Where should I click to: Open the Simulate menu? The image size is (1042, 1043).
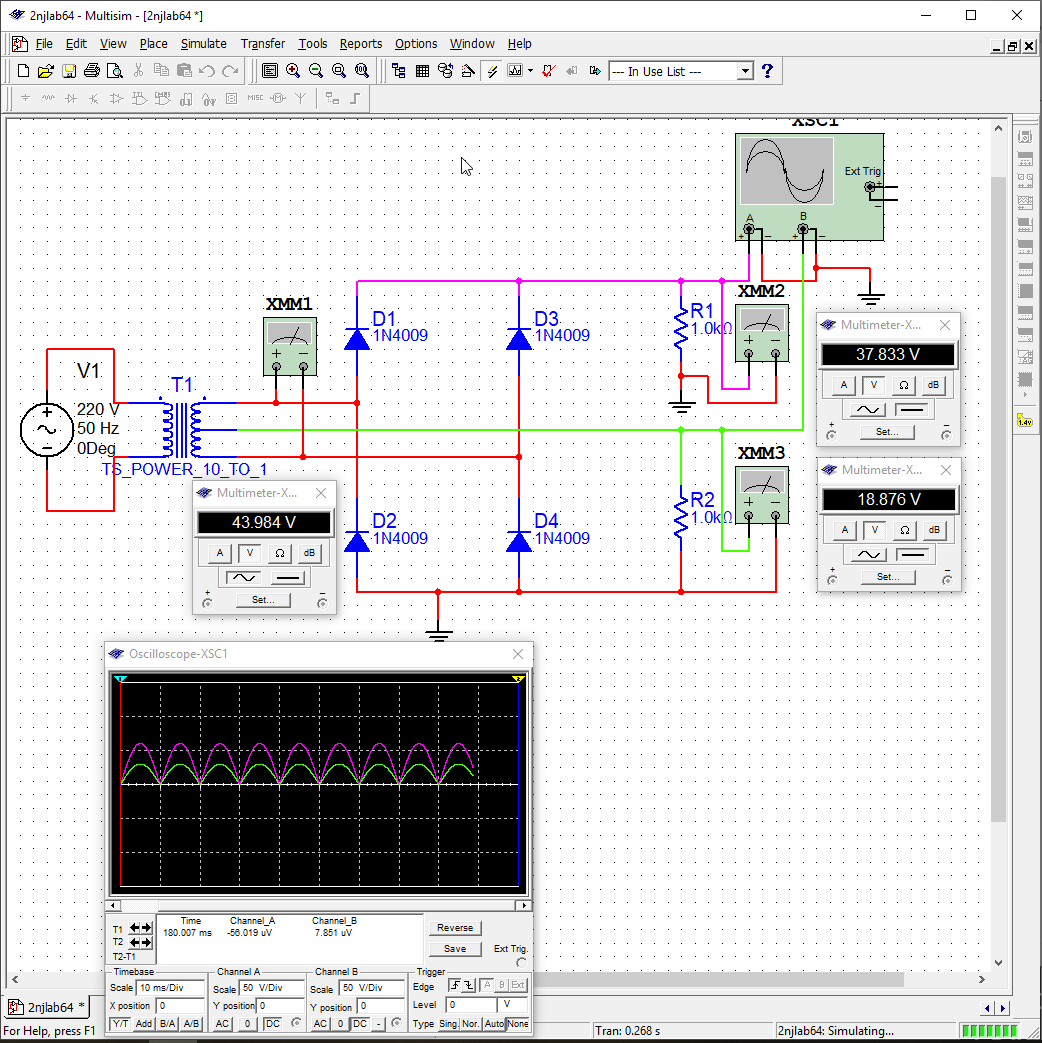point(204,44)
